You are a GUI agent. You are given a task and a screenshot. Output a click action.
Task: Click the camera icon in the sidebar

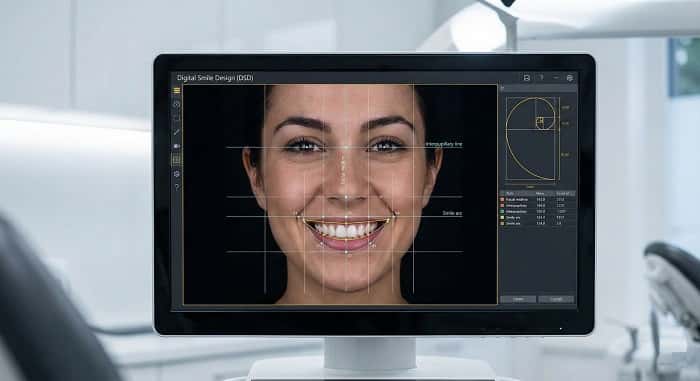[x=177, y=146]
